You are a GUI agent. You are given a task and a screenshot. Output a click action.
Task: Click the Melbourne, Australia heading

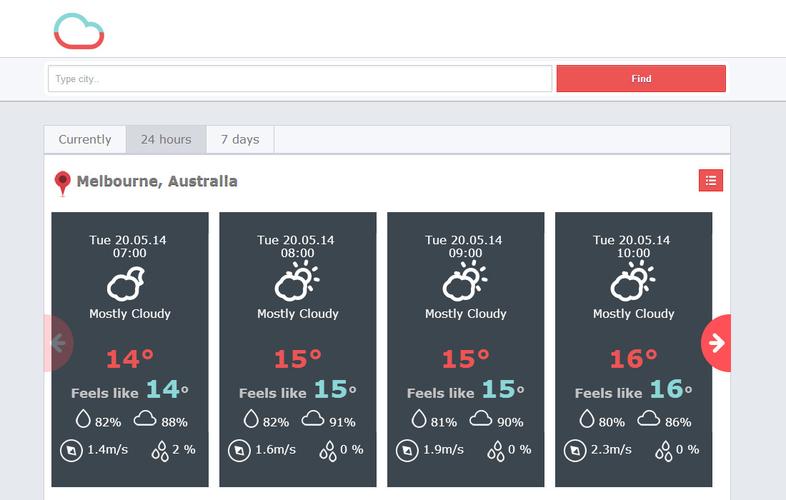pyautogui.click(x=157, y=181)
